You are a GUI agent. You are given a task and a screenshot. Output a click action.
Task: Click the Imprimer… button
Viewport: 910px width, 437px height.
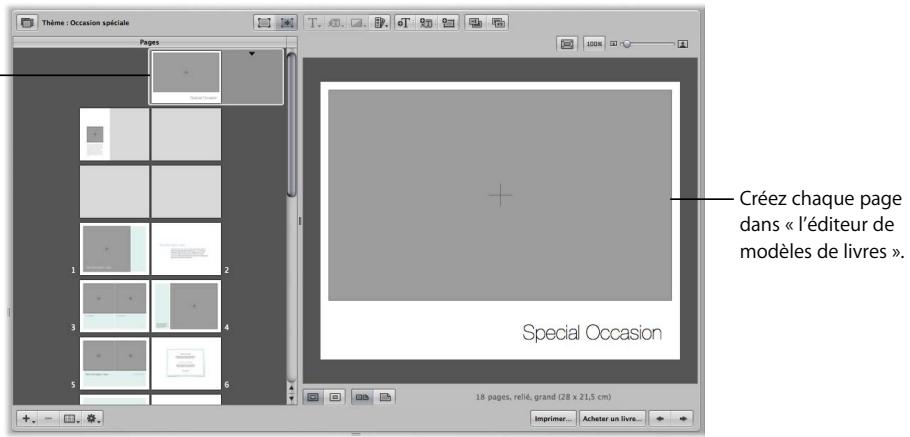[x=554, y=418]
